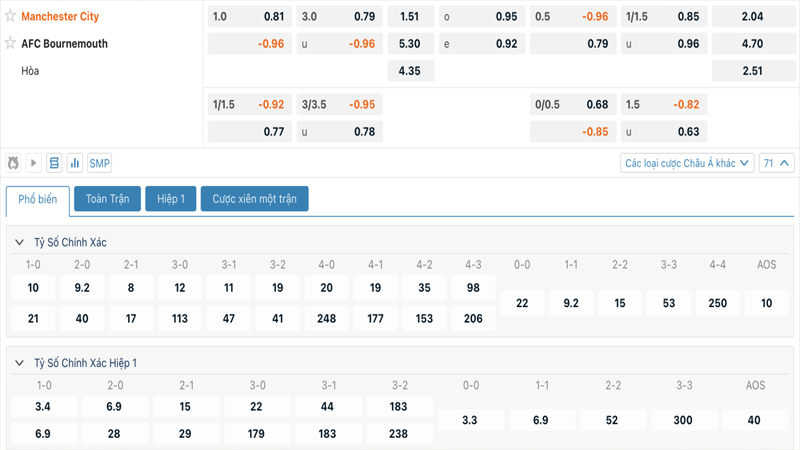
Task: Collapse the 71 markets counter
Action: pos(777,163)
